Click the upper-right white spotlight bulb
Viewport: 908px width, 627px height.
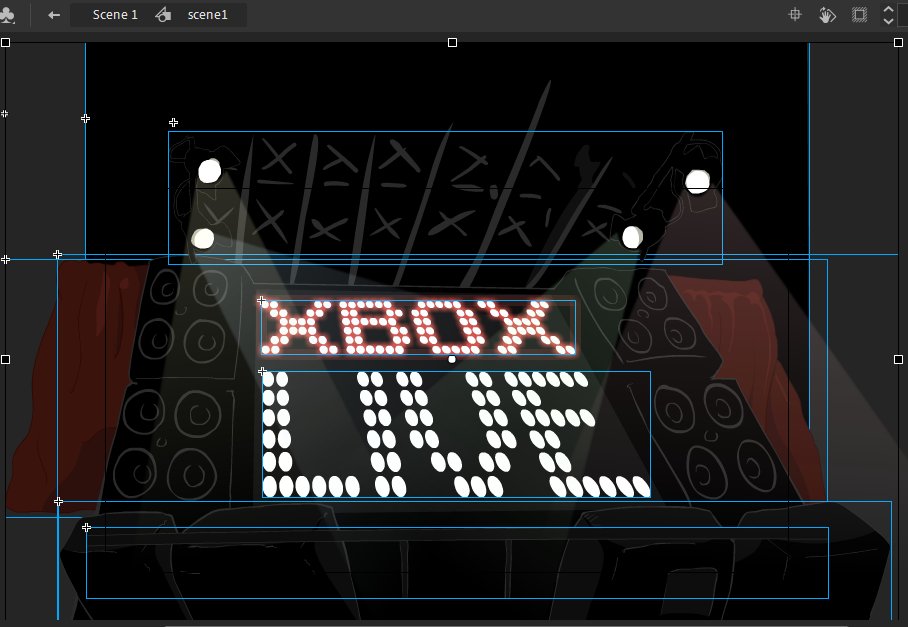[x=697, y=182]
